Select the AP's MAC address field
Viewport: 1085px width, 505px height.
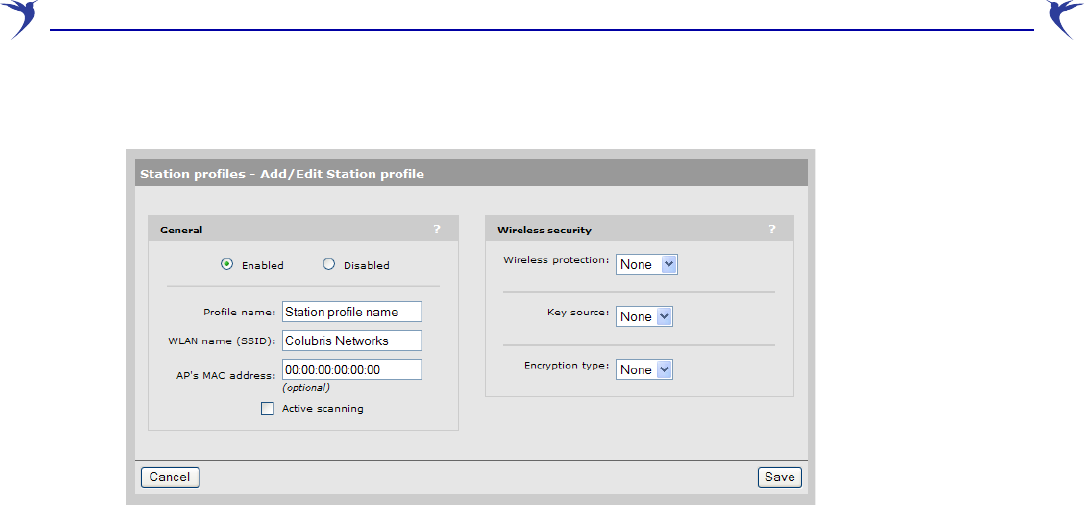[x=352, y=369]
